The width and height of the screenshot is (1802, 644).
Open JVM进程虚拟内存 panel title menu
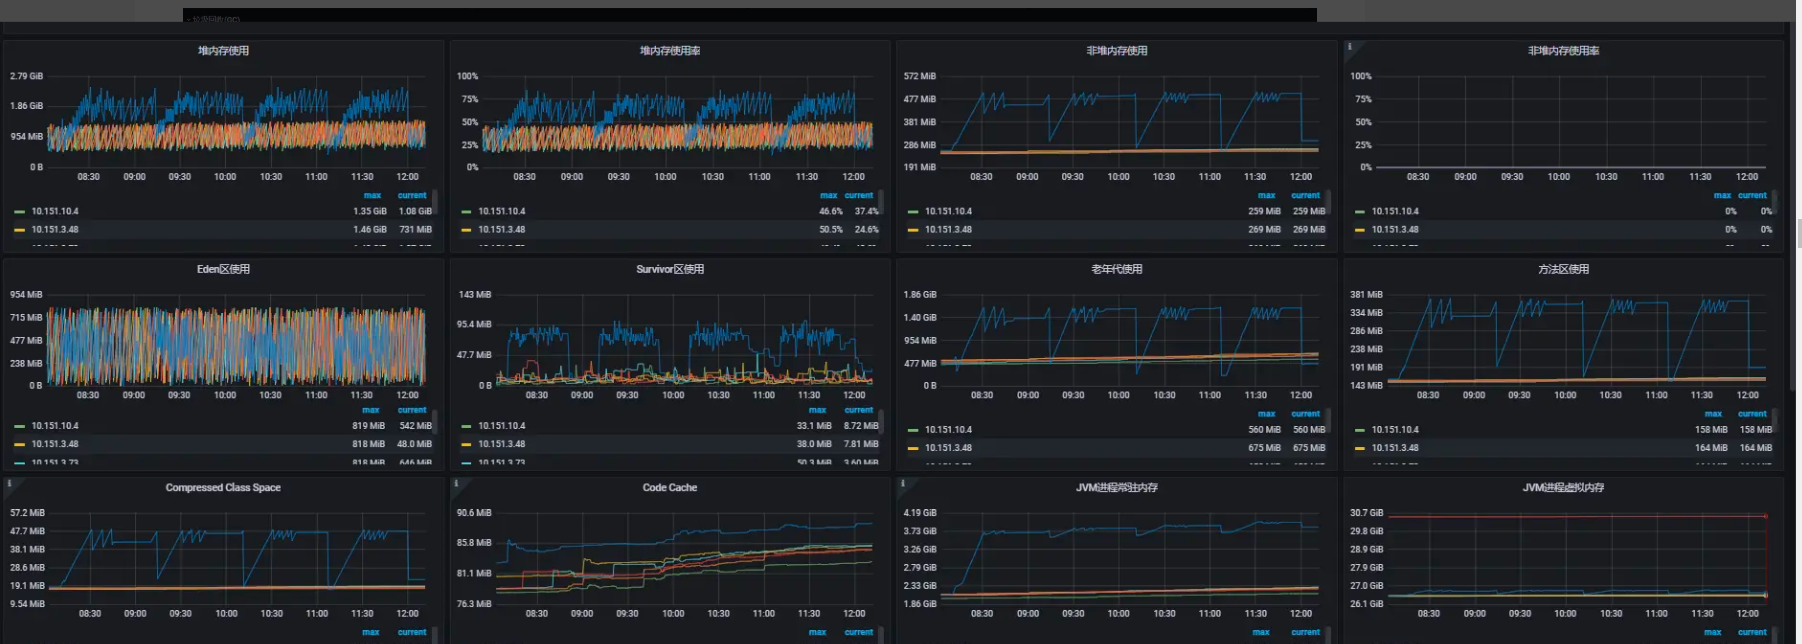tap(1563, 488)
